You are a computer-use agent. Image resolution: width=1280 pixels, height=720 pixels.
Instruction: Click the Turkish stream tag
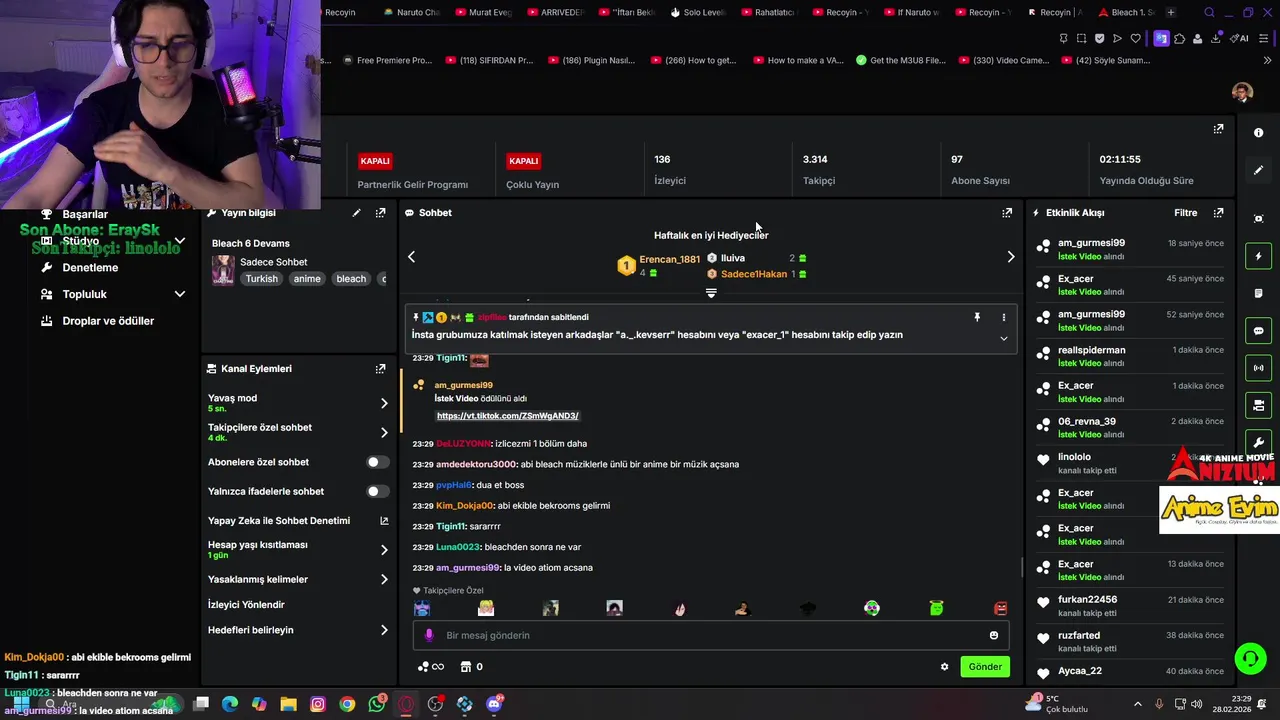pyautogui.click(x=262, y=279)
